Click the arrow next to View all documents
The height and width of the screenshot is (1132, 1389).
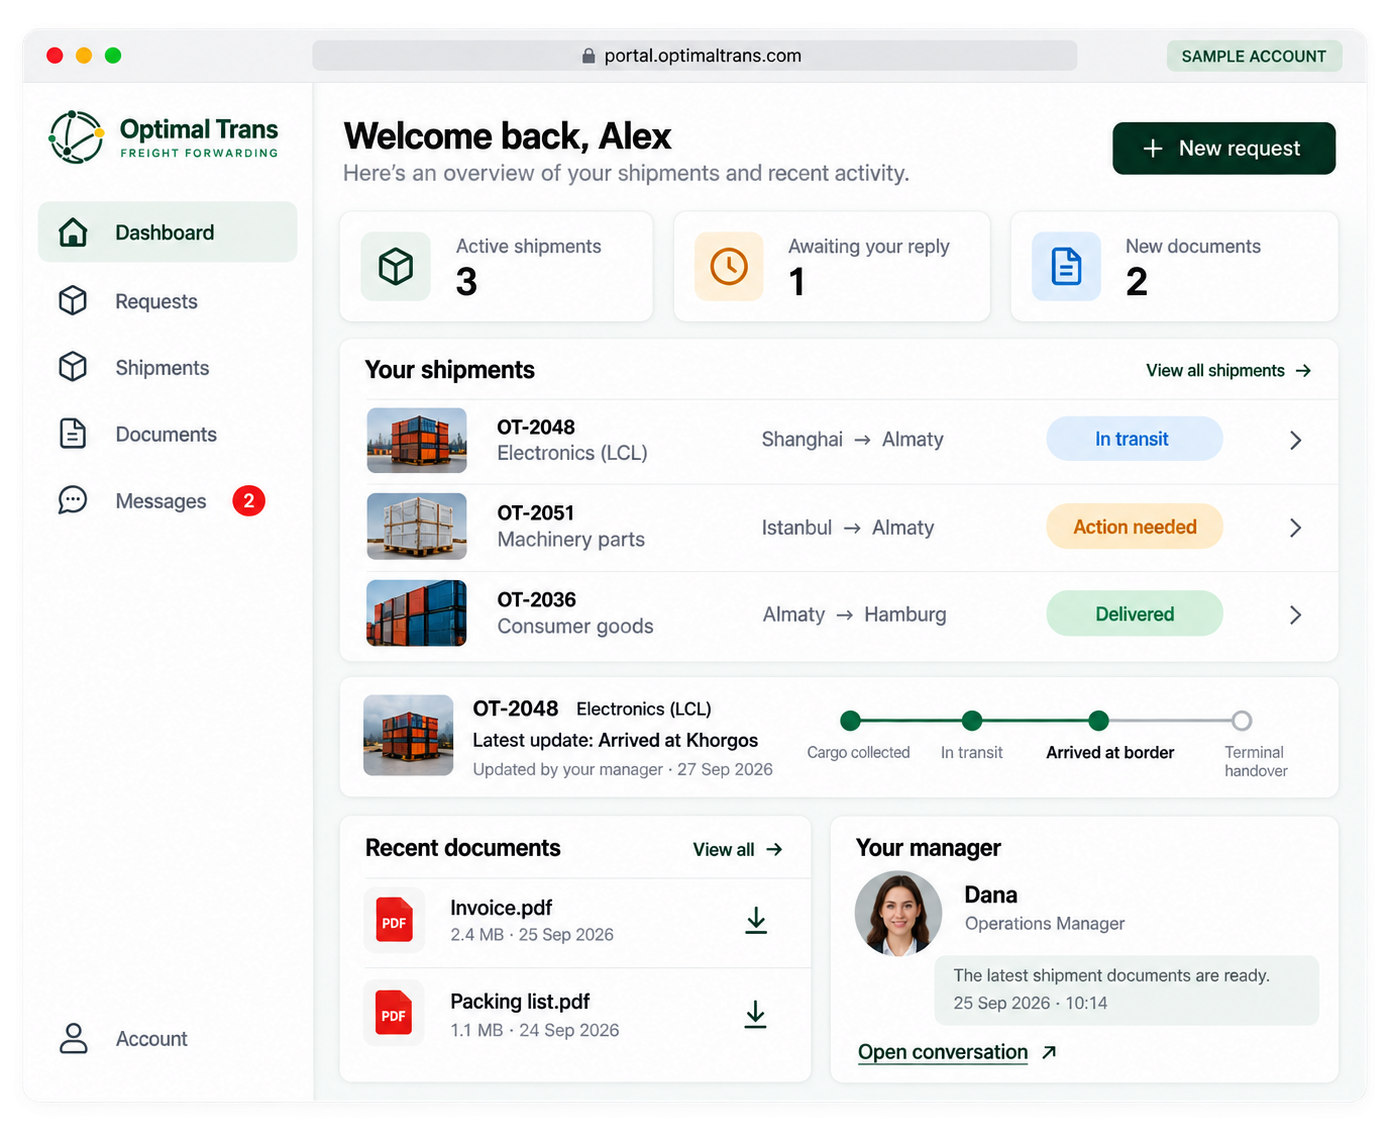click(774, 849)
